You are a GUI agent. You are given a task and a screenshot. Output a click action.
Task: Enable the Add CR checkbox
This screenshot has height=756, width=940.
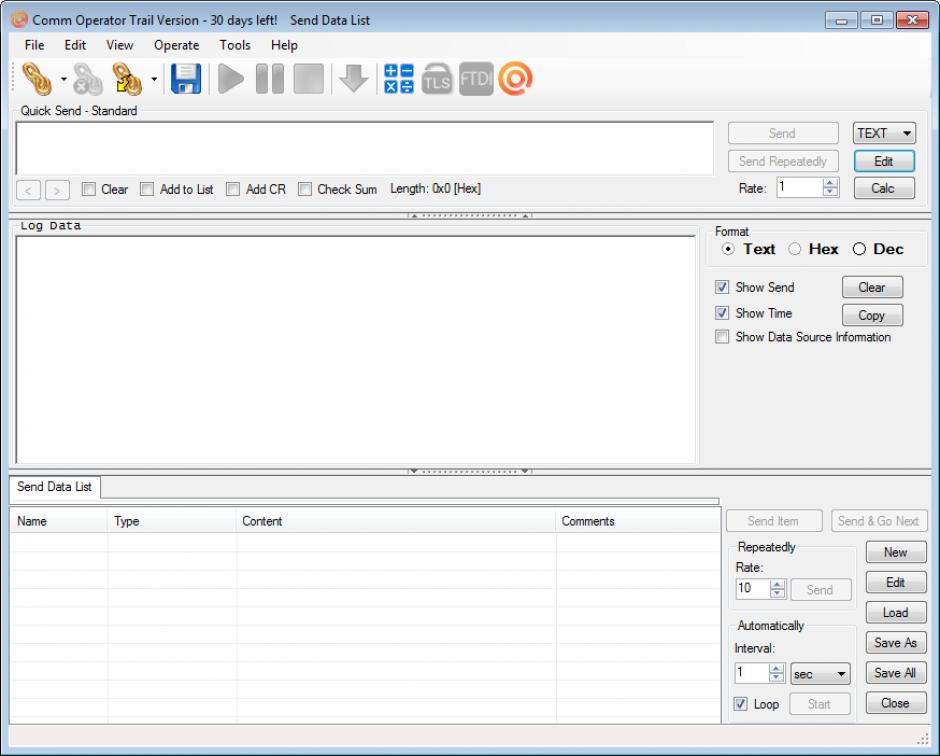(233, 189)
